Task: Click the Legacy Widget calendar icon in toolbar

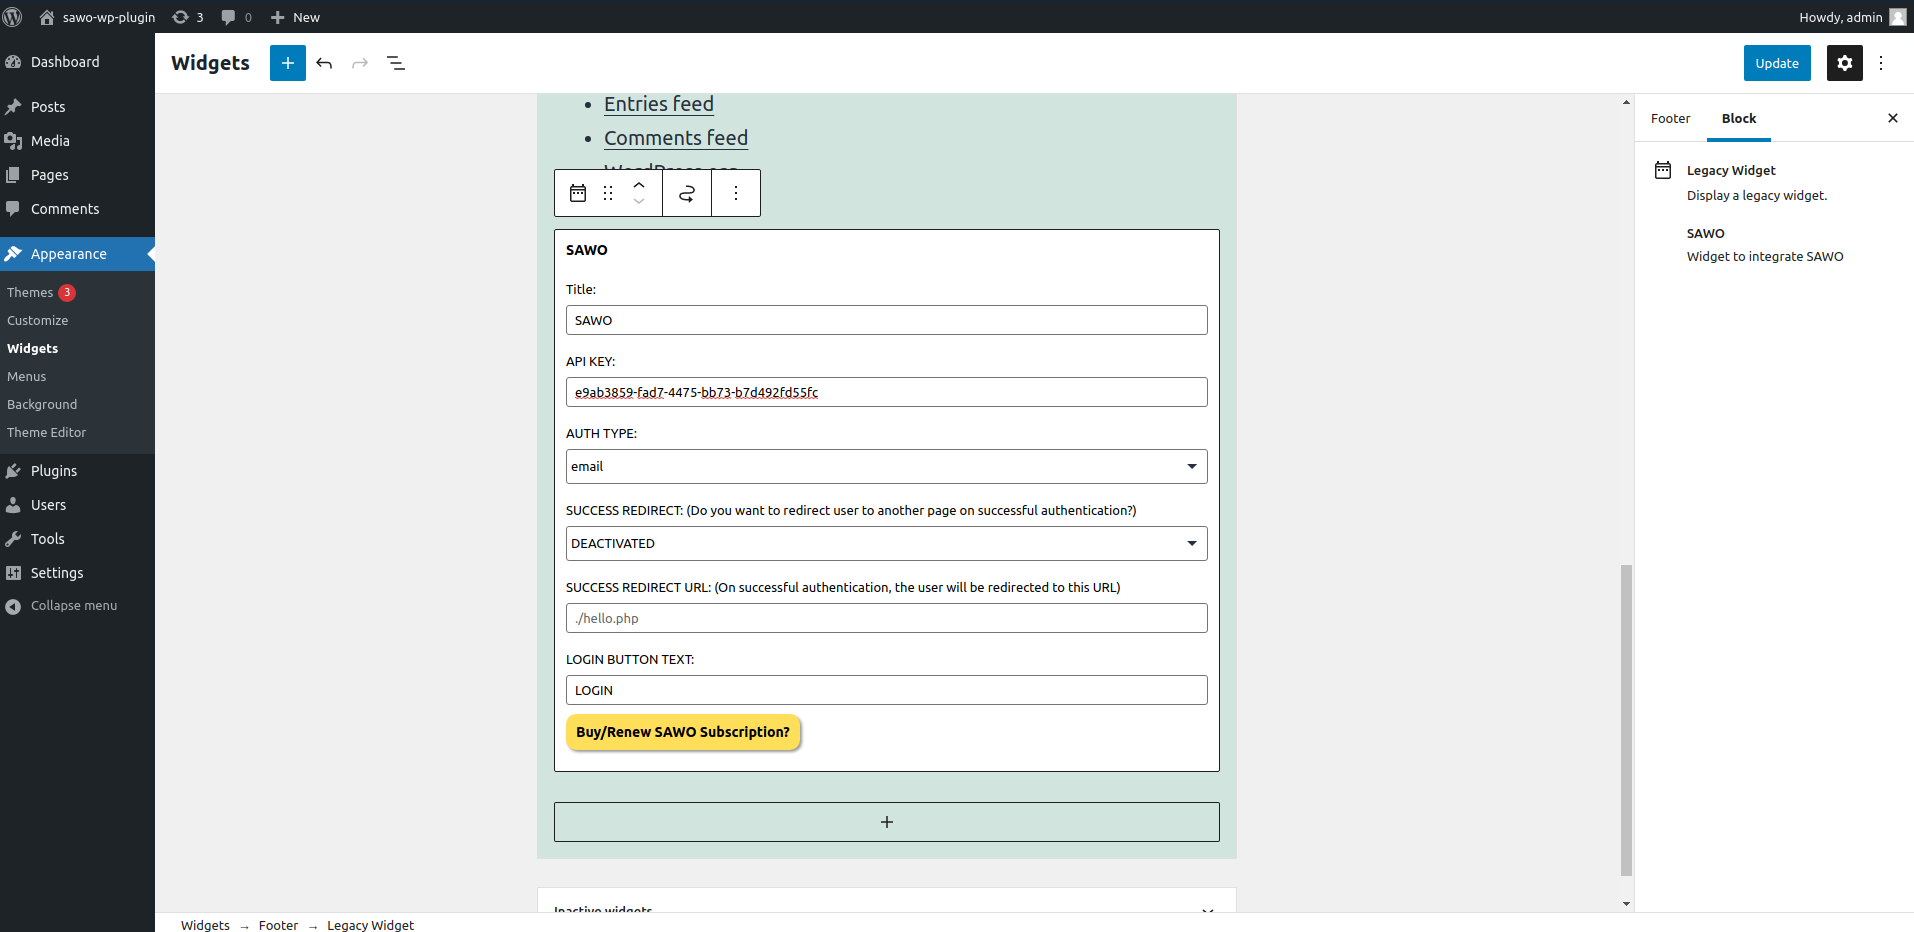Action: (578, 193)
